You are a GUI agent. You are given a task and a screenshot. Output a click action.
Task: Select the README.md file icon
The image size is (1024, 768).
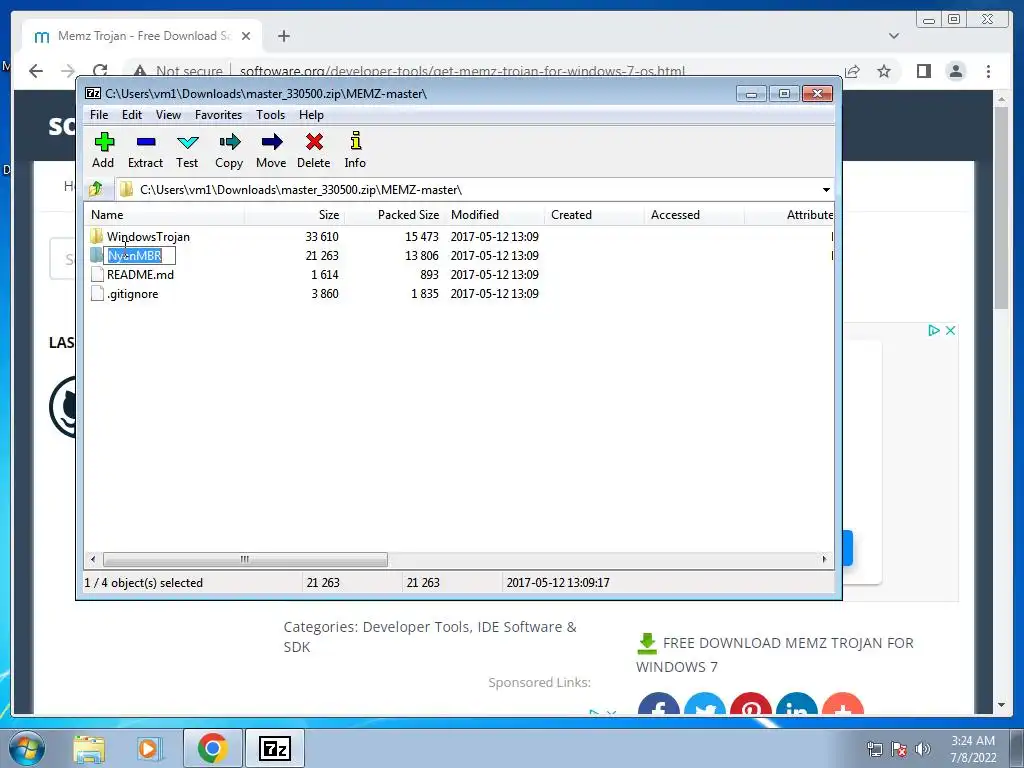point(97,274)
